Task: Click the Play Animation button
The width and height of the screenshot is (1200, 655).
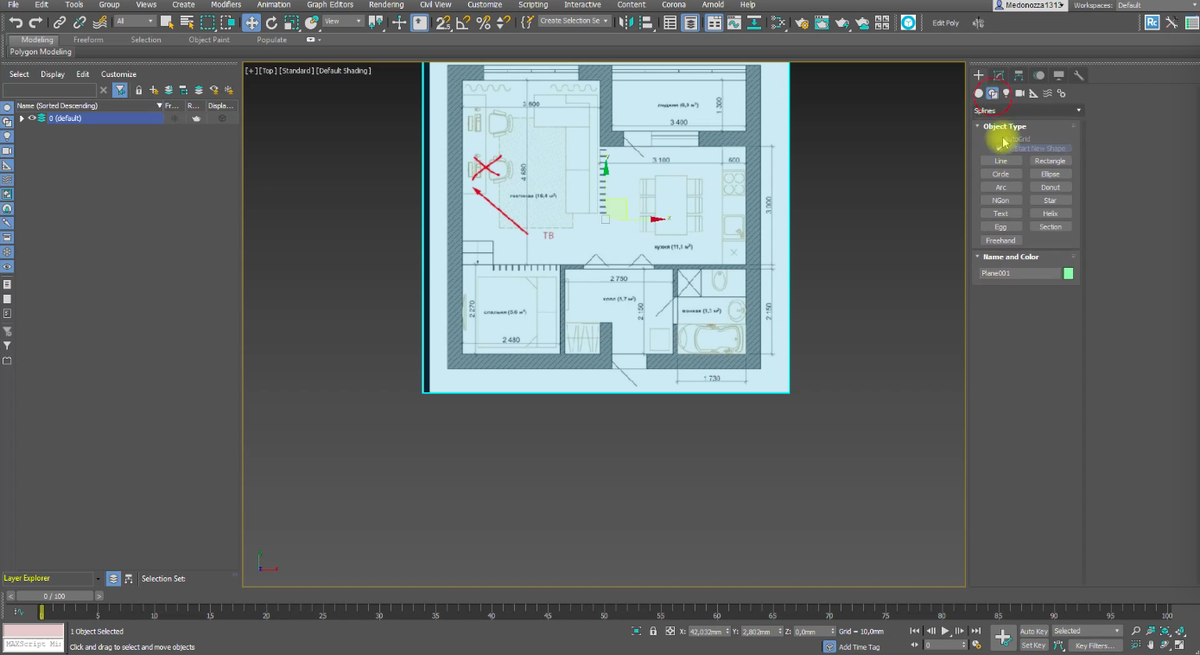Action: coord(944,631)
